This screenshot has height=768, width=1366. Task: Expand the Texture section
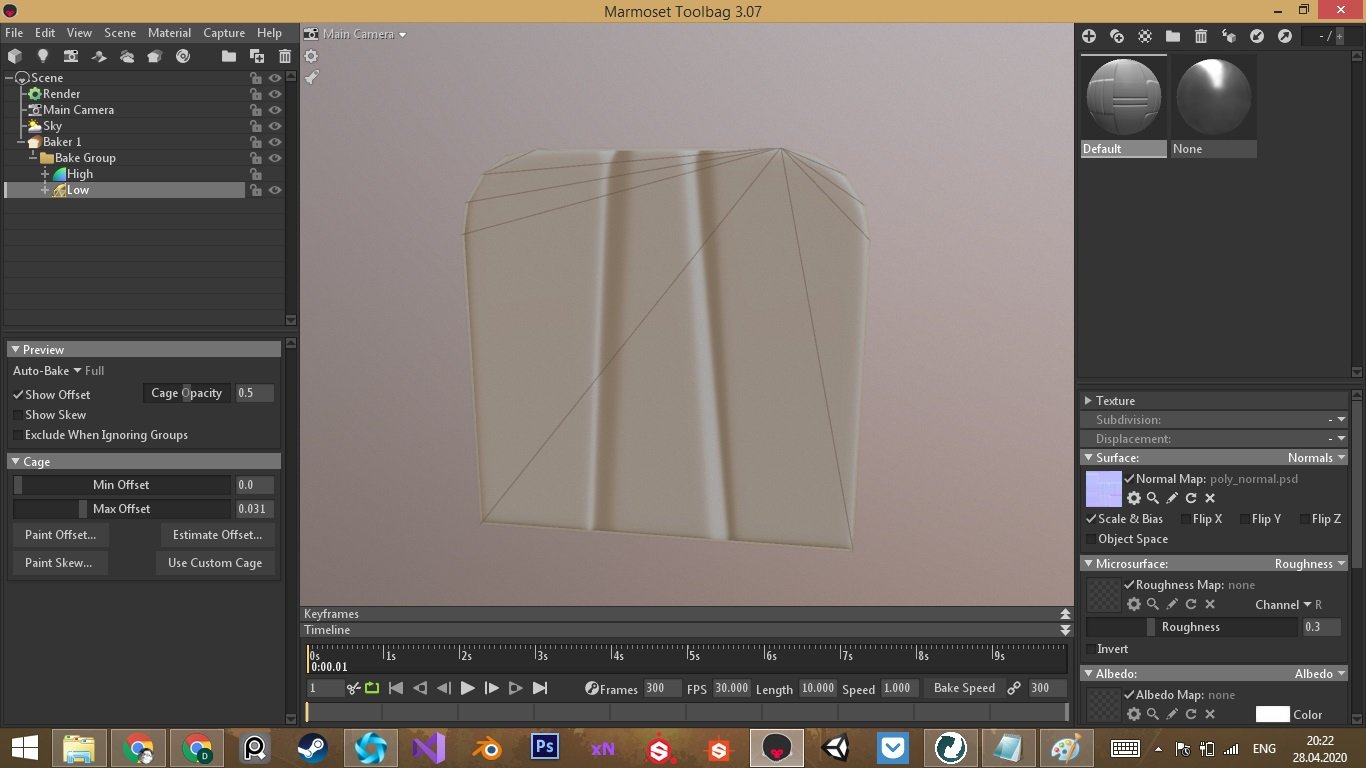pyautogui.click(x=1088, y=401)
